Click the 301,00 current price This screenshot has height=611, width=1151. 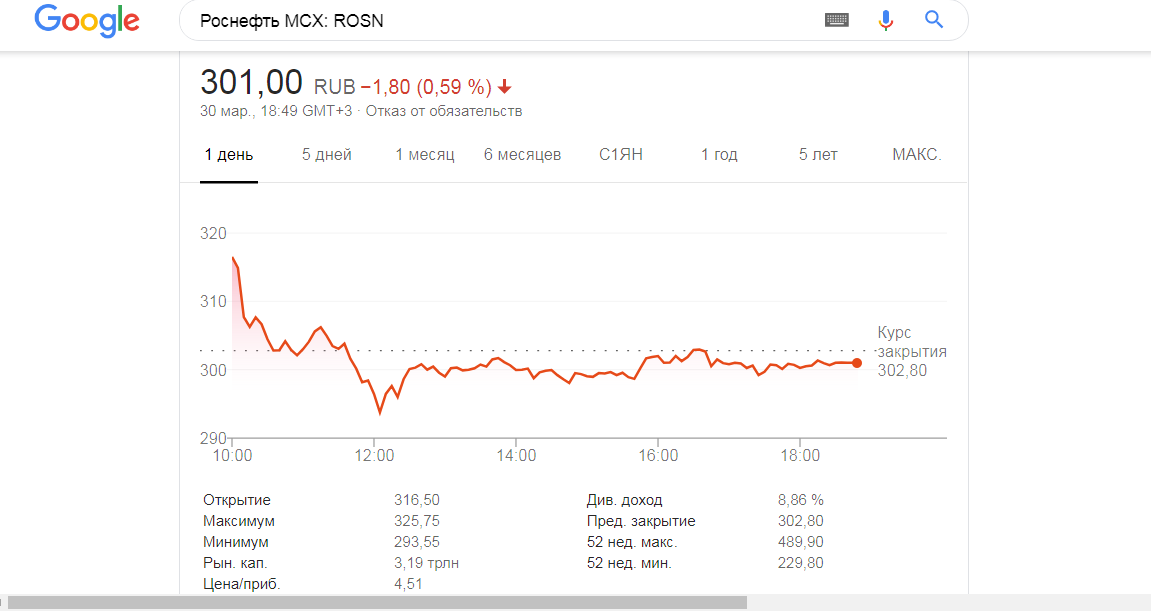[251, 82]
